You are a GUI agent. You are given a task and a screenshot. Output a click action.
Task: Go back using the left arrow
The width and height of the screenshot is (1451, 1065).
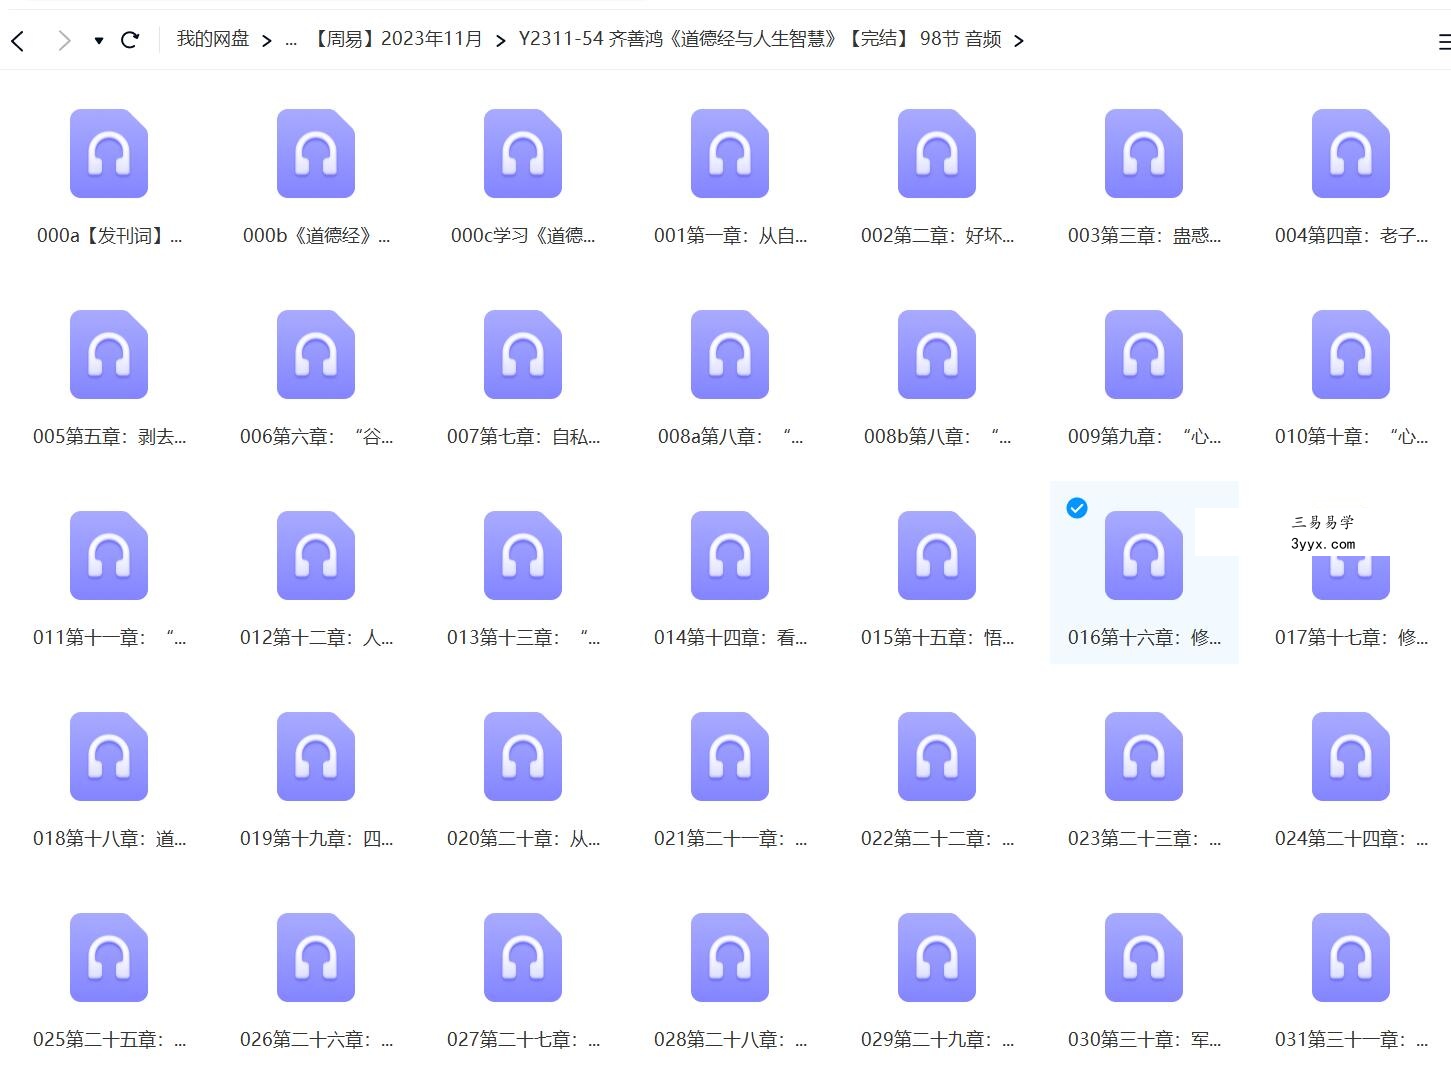coord(18,40)
